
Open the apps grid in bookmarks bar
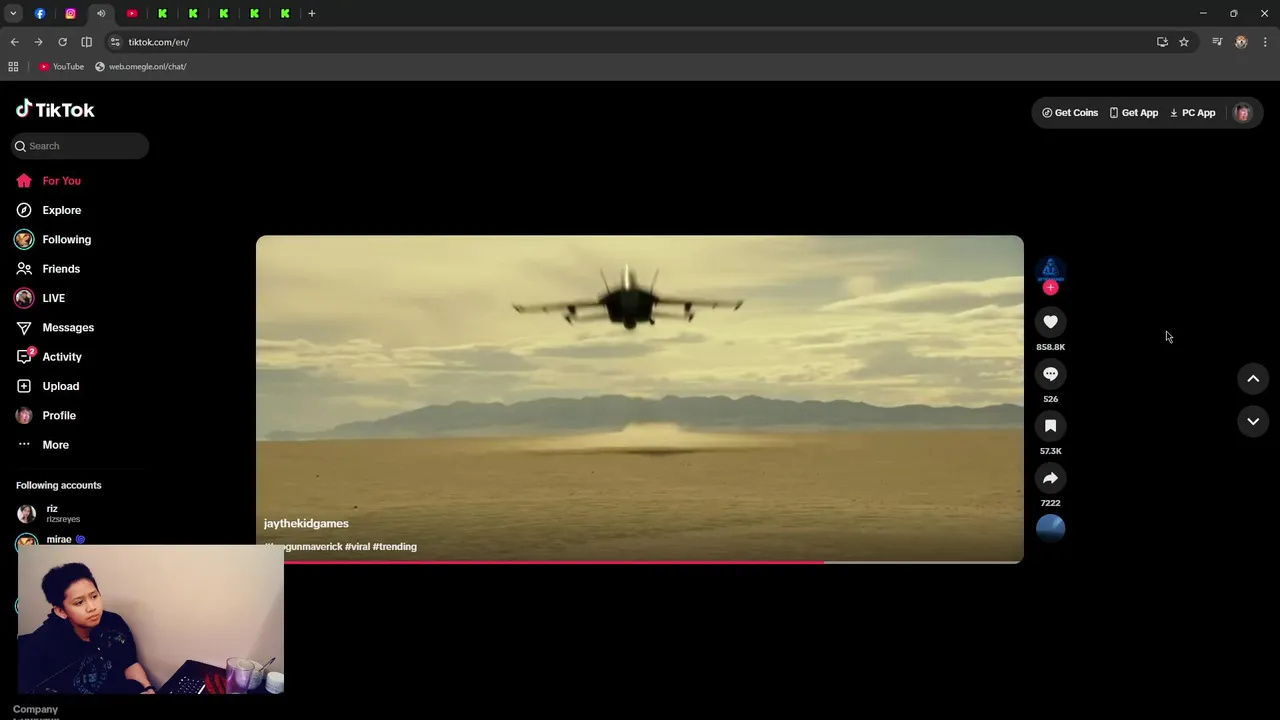click(x=13, y=66)
